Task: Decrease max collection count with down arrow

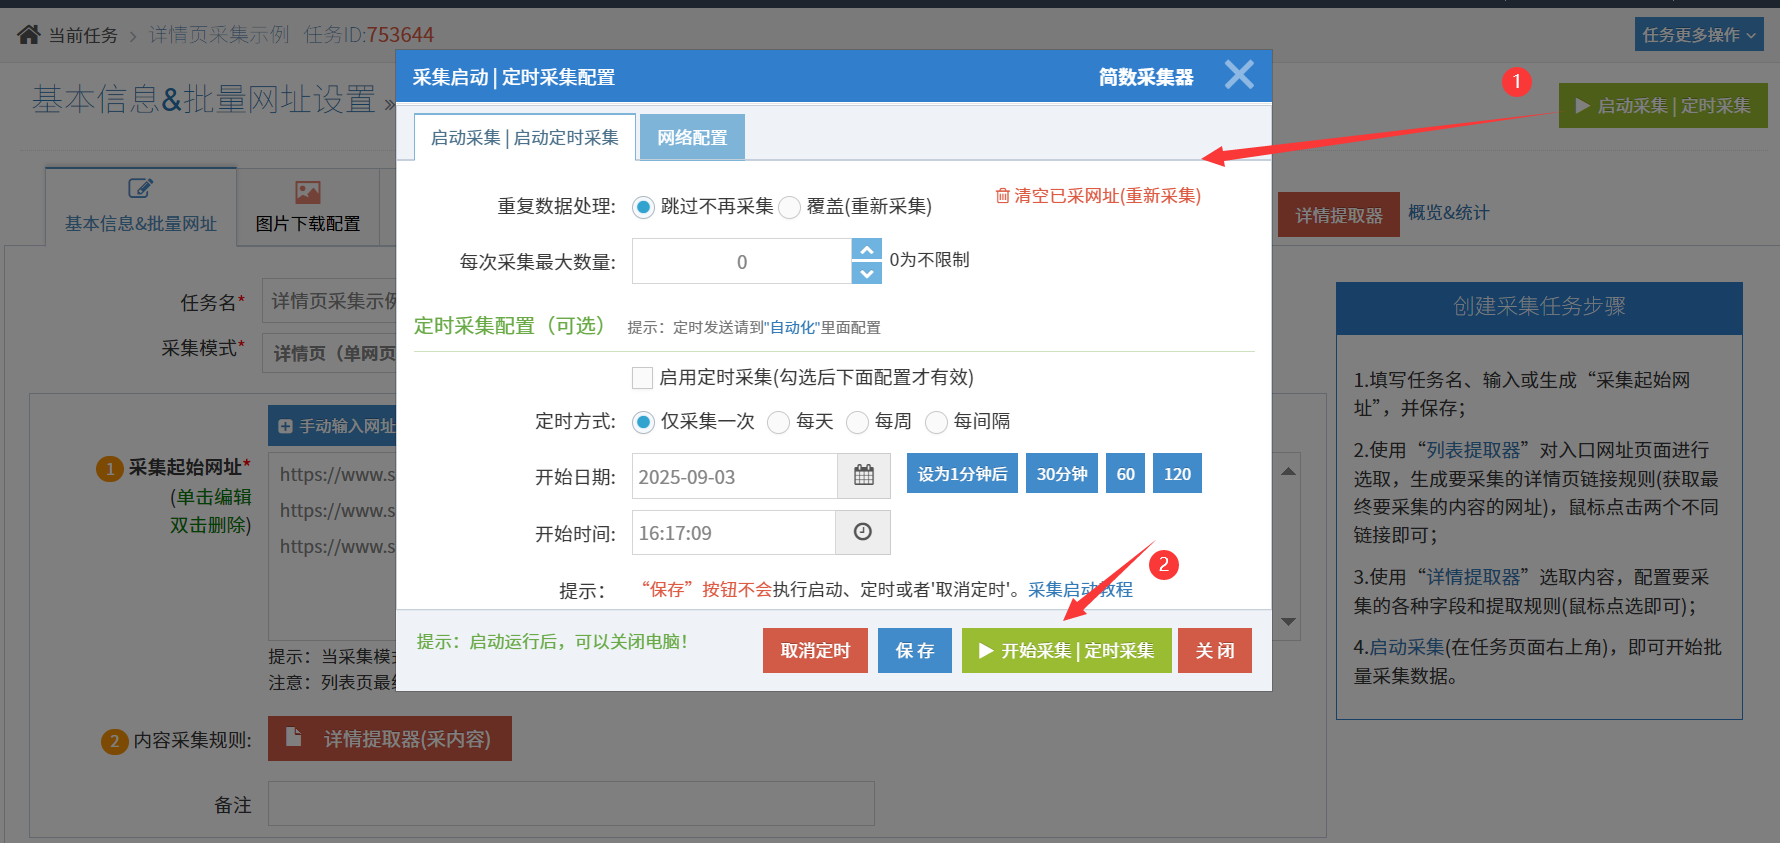Action: [866, 273]
